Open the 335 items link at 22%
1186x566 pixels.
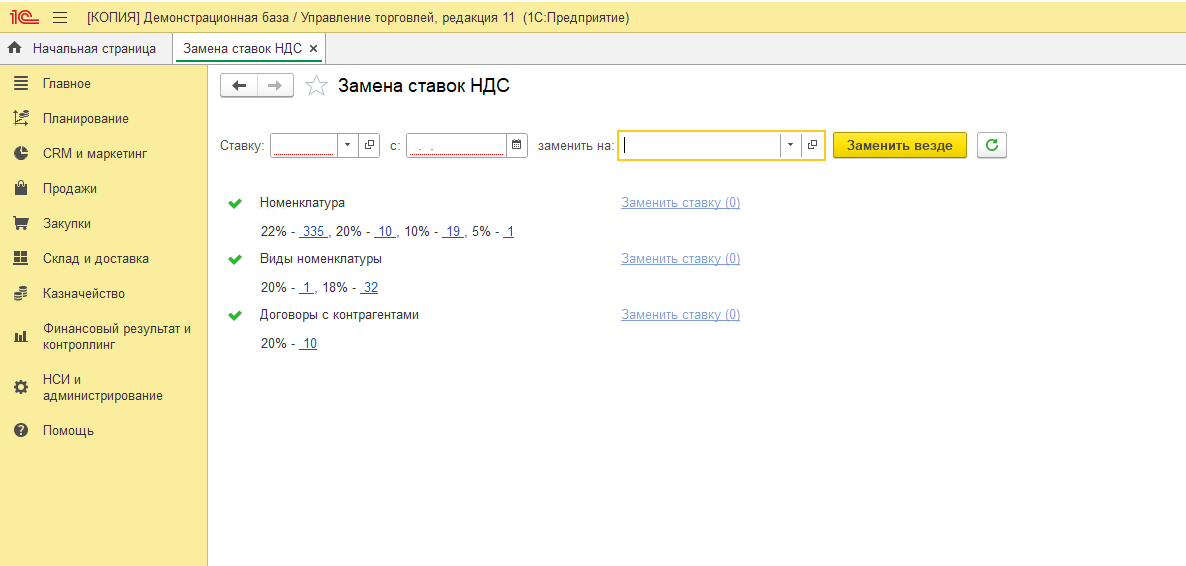[x=314, y=232]
